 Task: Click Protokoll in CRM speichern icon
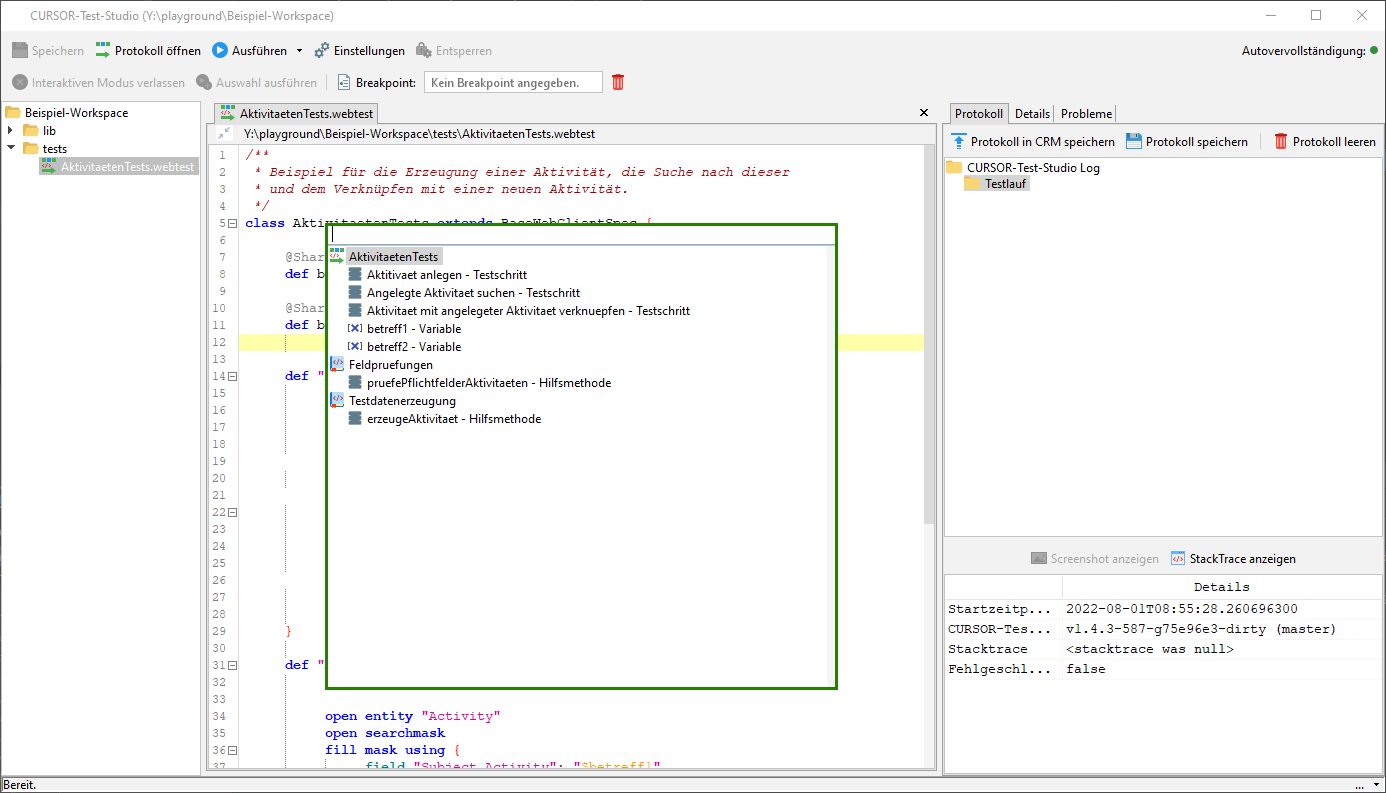(x=959, y=142)
